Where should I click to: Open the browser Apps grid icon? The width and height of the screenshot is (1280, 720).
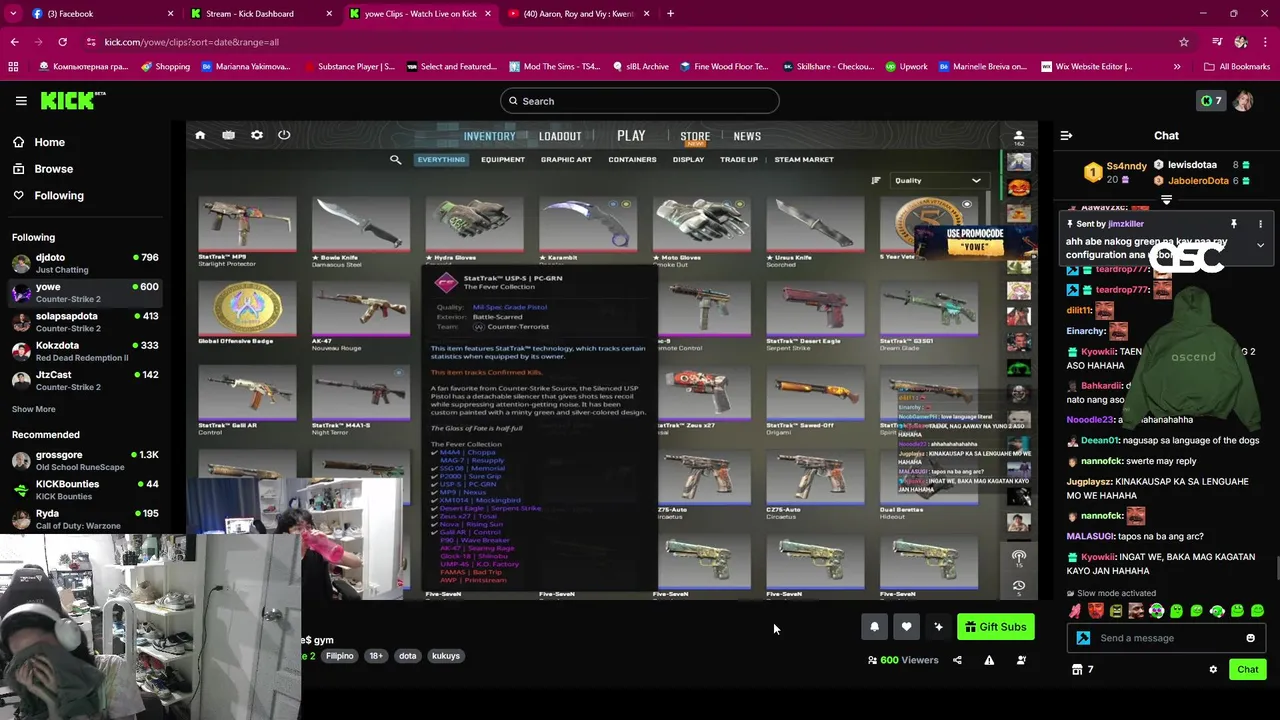tap(13, 67)
